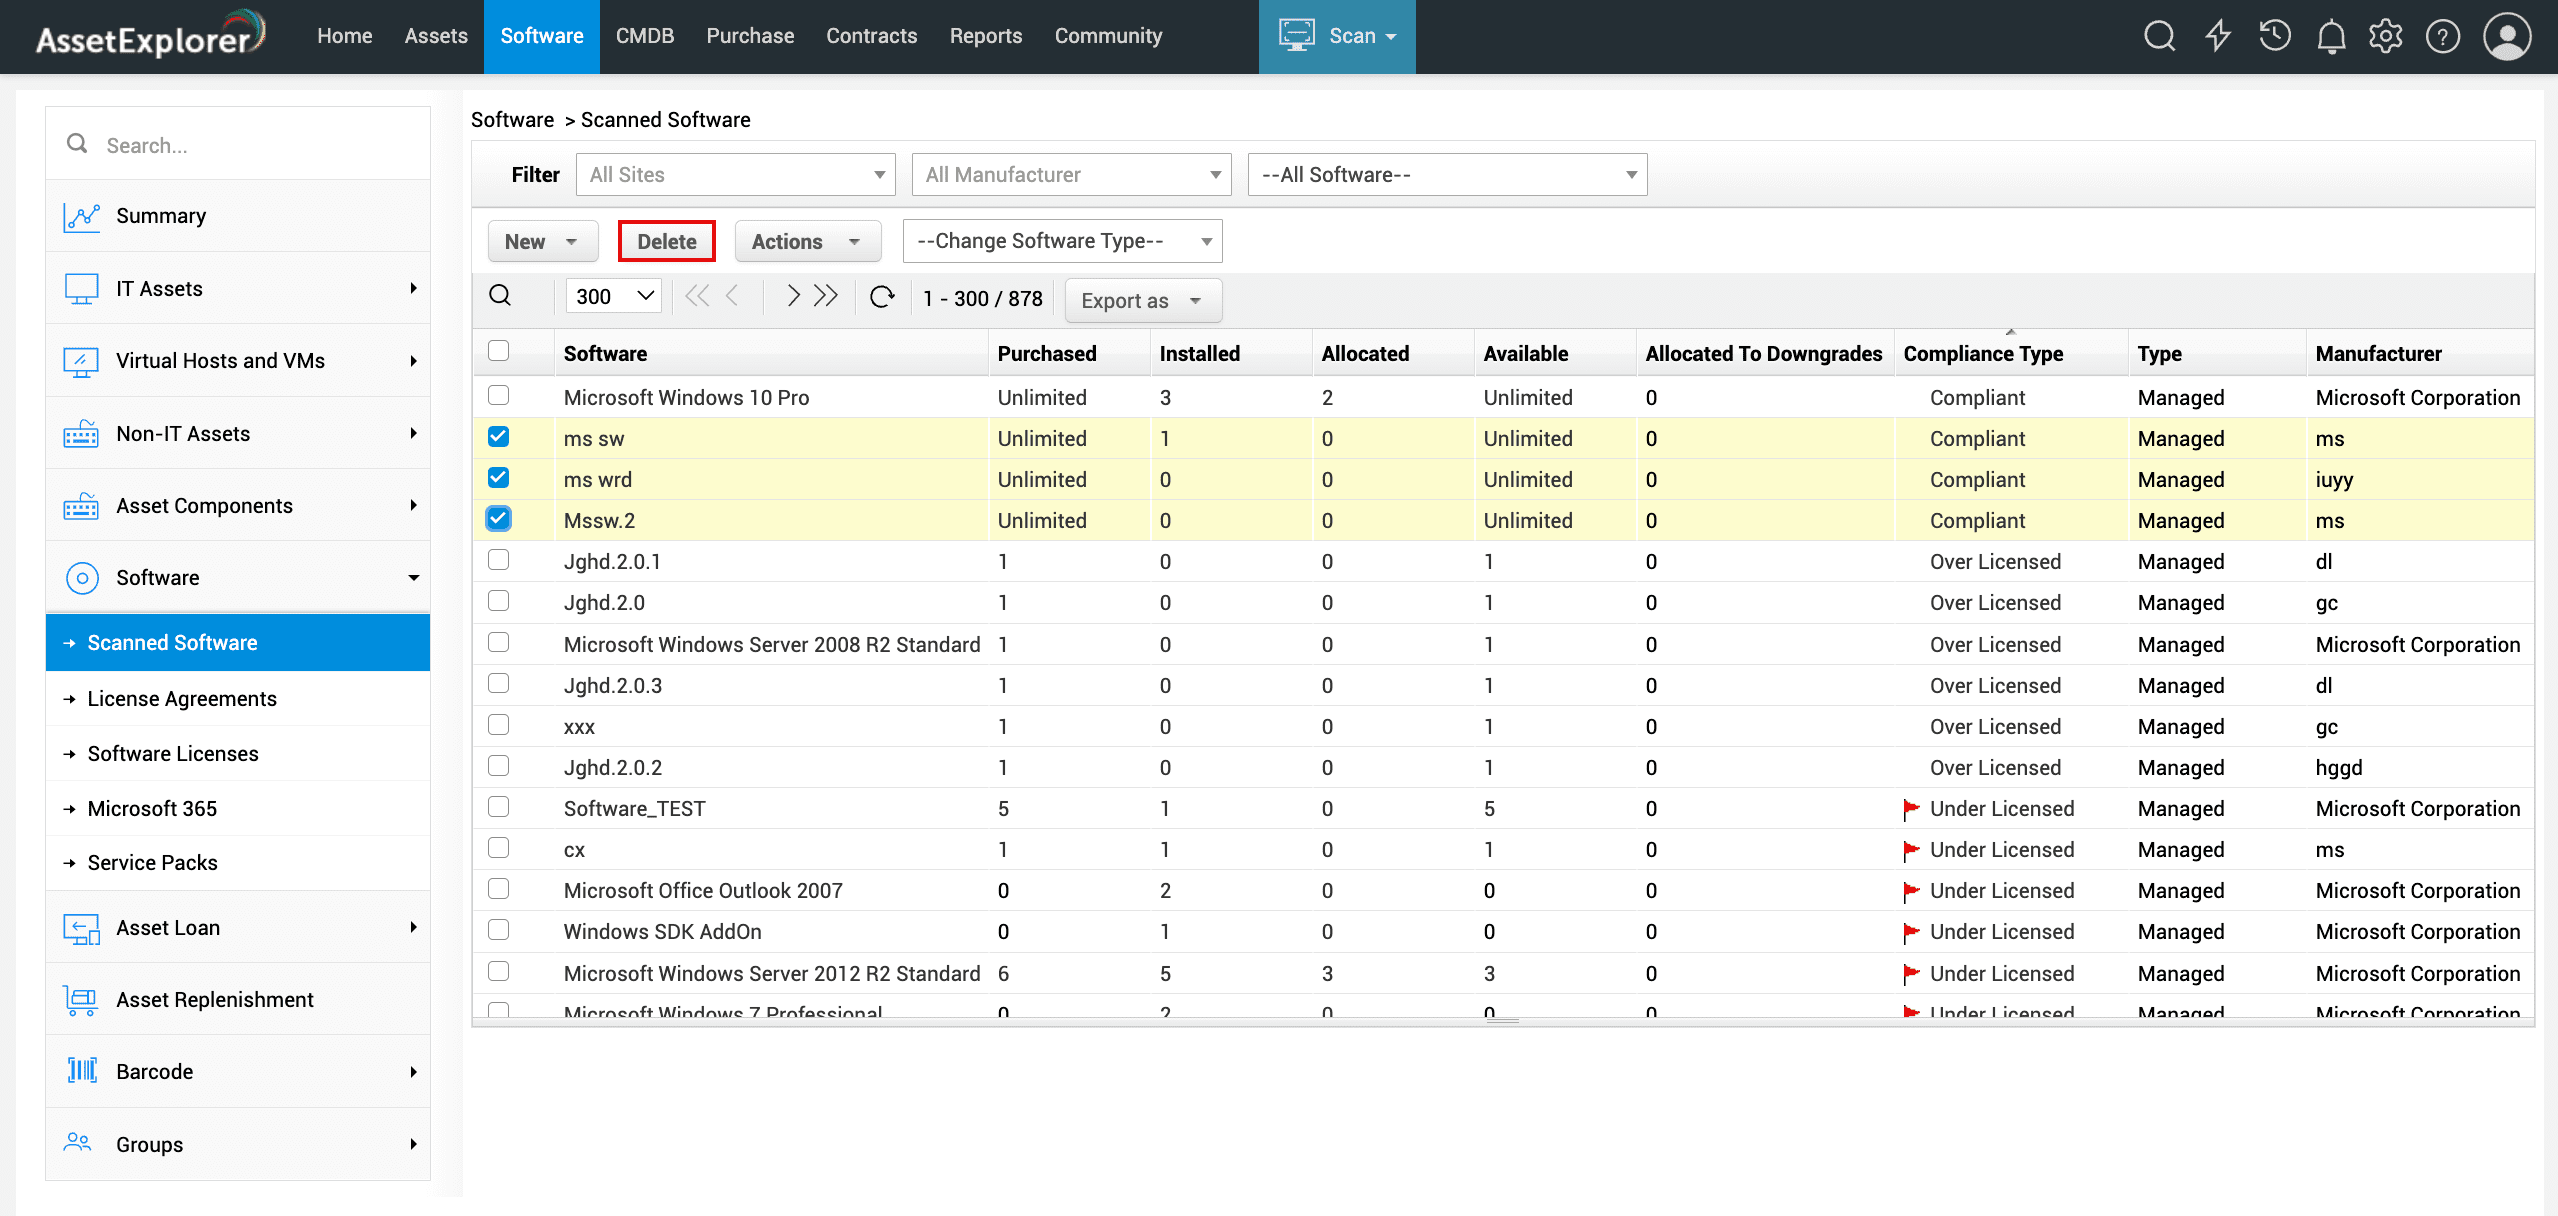Click the quick actions lightning bolt icon
Screen dimensions: 2558x1216
(x=2218, y=36)
